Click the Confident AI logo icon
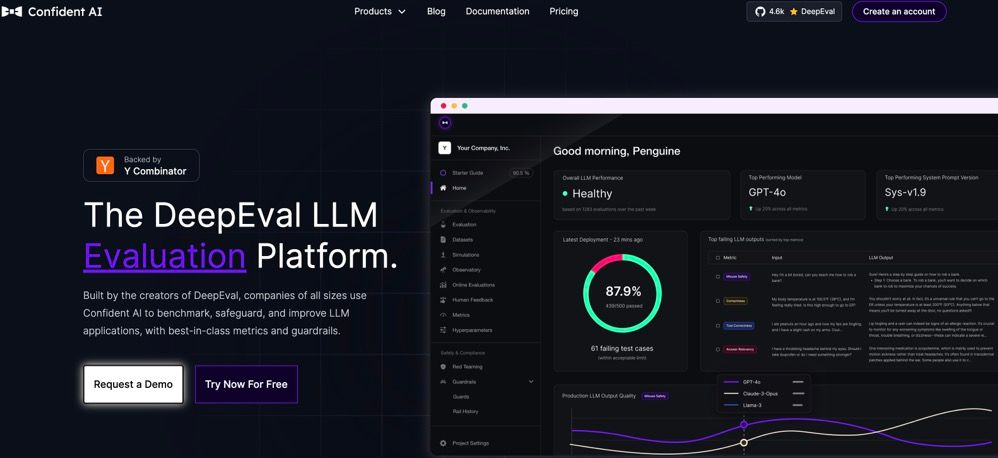Viewport: 998px width, 458px height. pos(11,11)
